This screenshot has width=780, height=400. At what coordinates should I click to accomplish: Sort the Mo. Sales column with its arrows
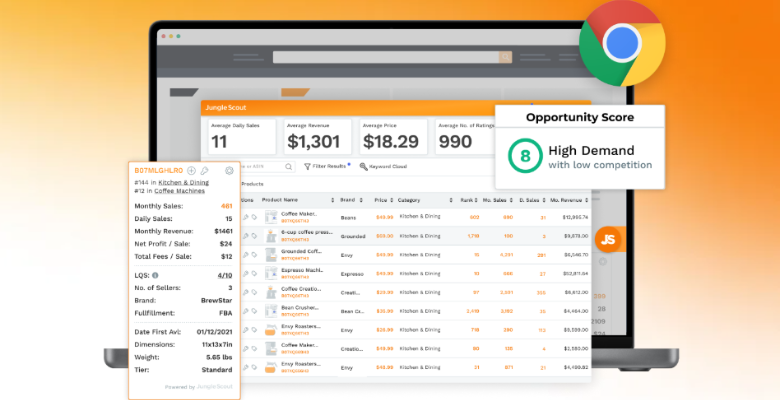pyautogui.click(x=511, y=200)
